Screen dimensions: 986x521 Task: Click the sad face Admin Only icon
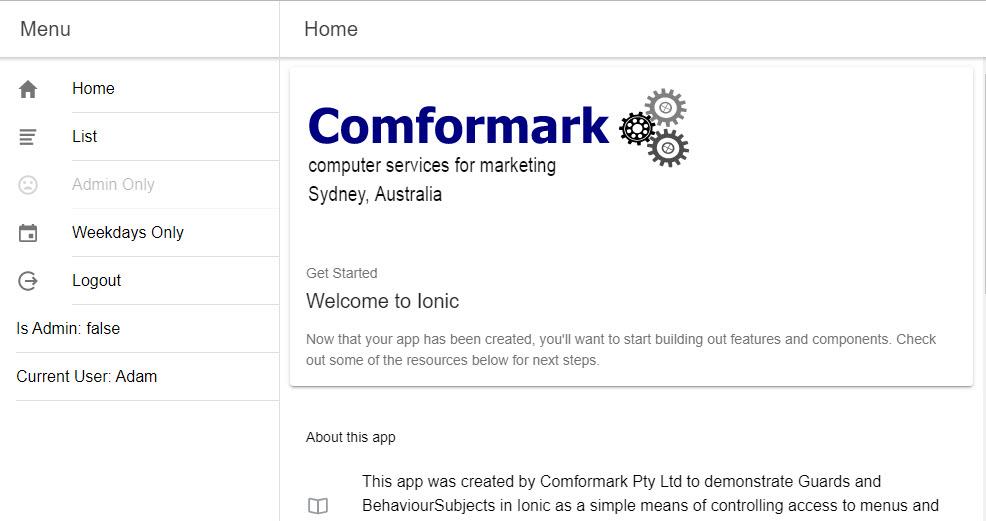click(x=28, y=185)
